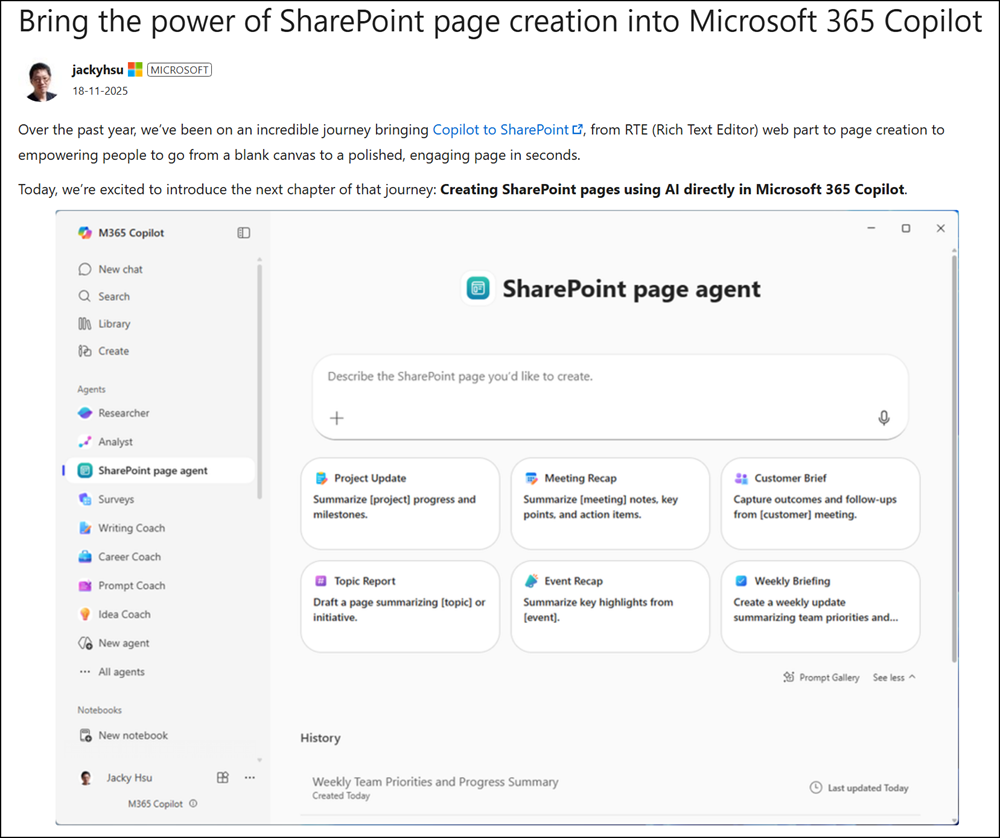1000x838 pixels.
Task: Choose the Weekly Briefing prompt card
Action: pos(820,606)
